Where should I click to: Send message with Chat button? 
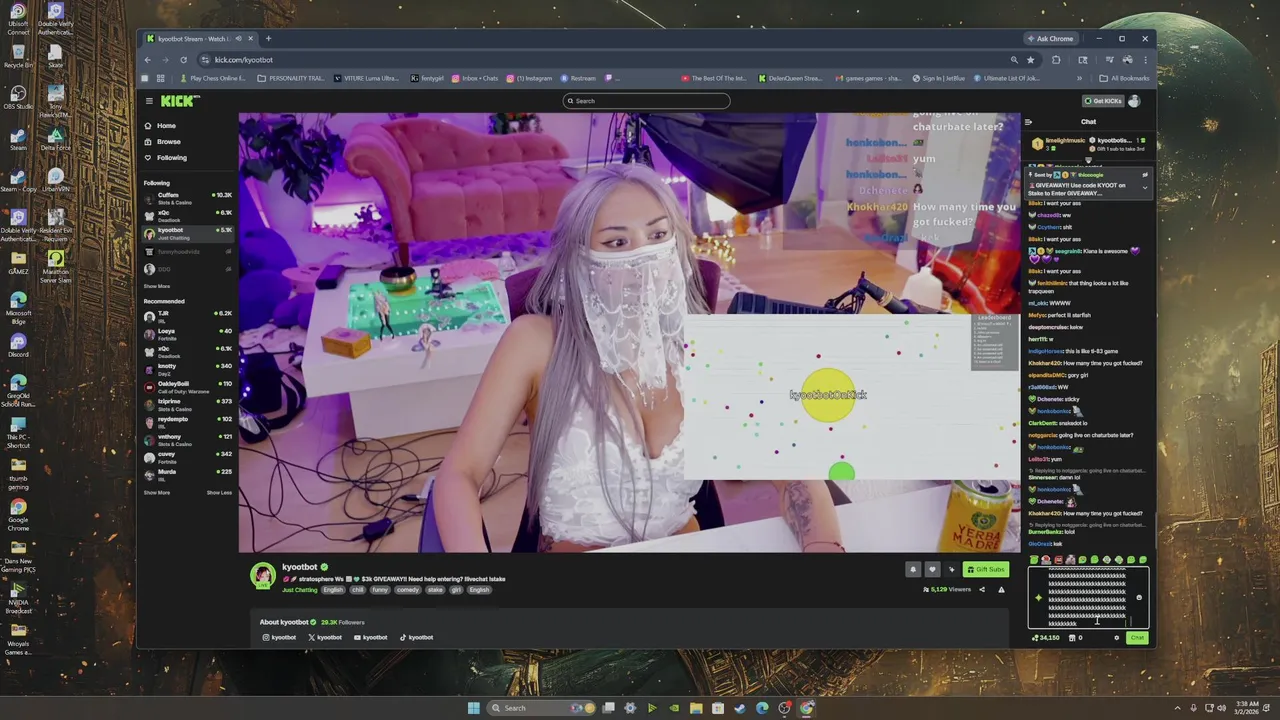click(1137, 638)
